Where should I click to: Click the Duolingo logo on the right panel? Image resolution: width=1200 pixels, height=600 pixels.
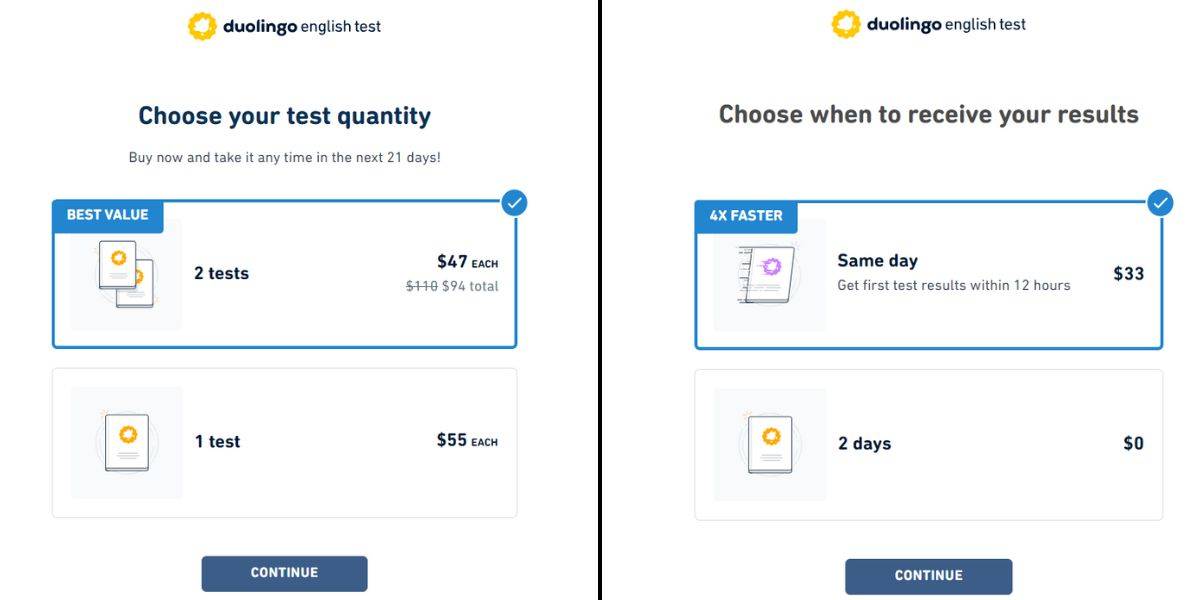pyautogui.click(x=846, y=25)
